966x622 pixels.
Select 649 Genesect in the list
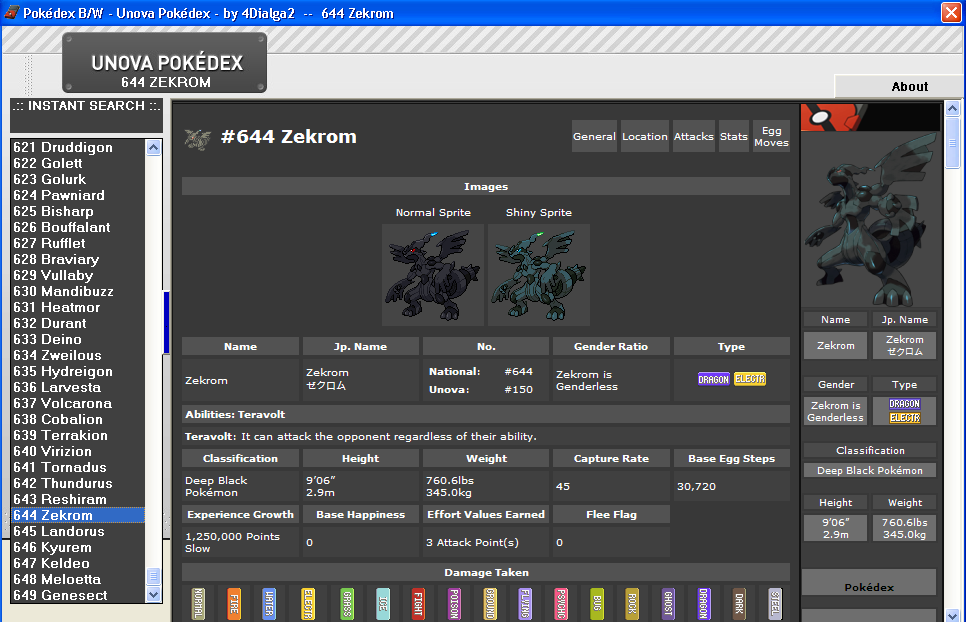78,596
